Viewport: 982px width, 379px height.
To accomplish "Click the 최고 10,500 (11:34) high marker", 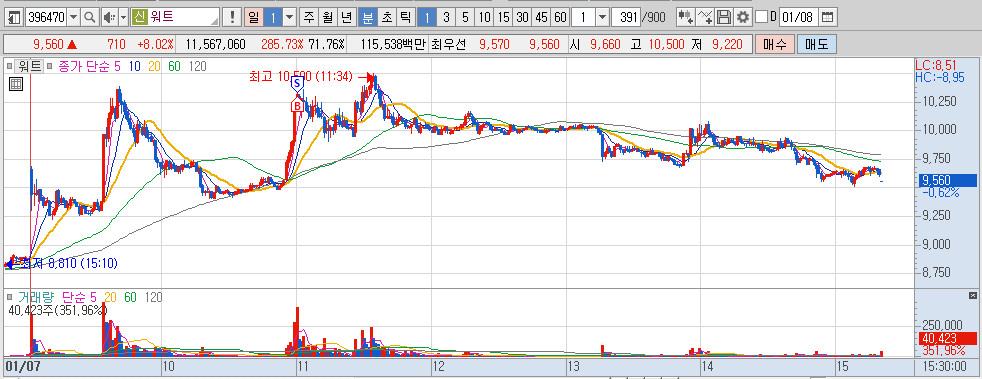I will tap(301, 76).
